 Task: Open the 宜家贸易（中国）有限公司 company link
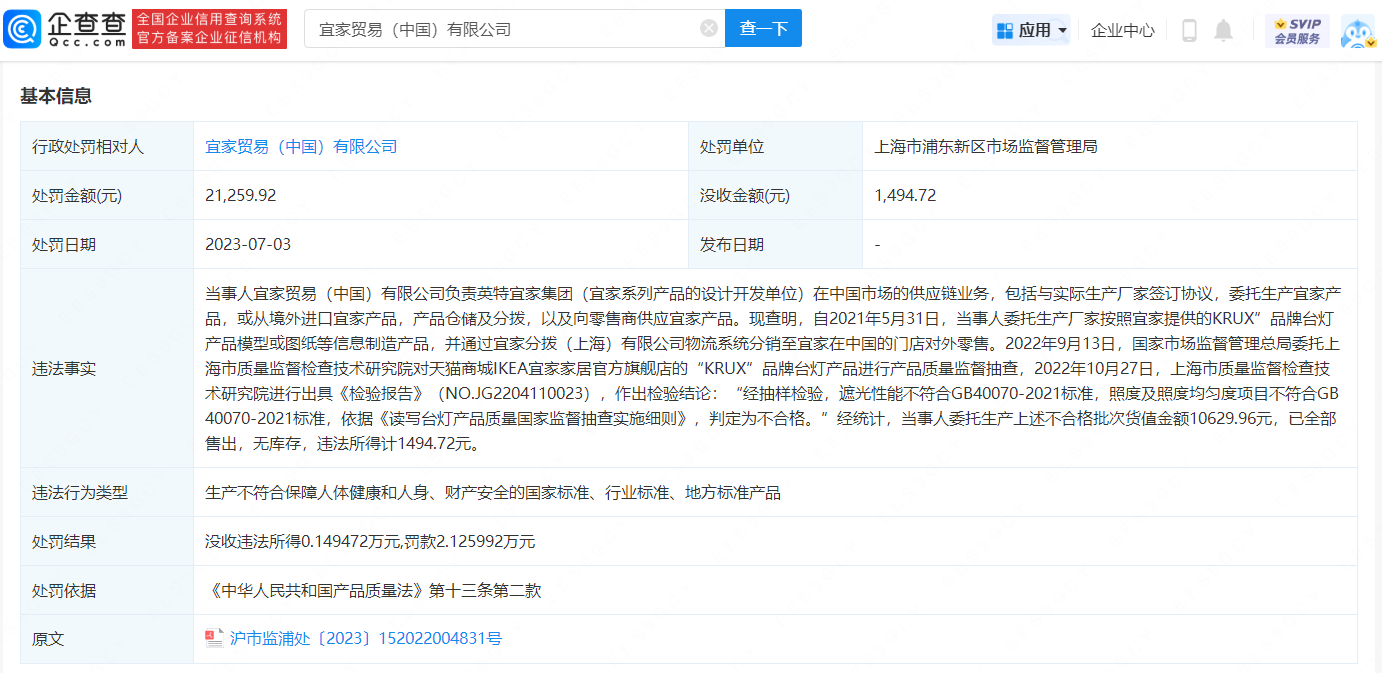click(x=300, y=146)
